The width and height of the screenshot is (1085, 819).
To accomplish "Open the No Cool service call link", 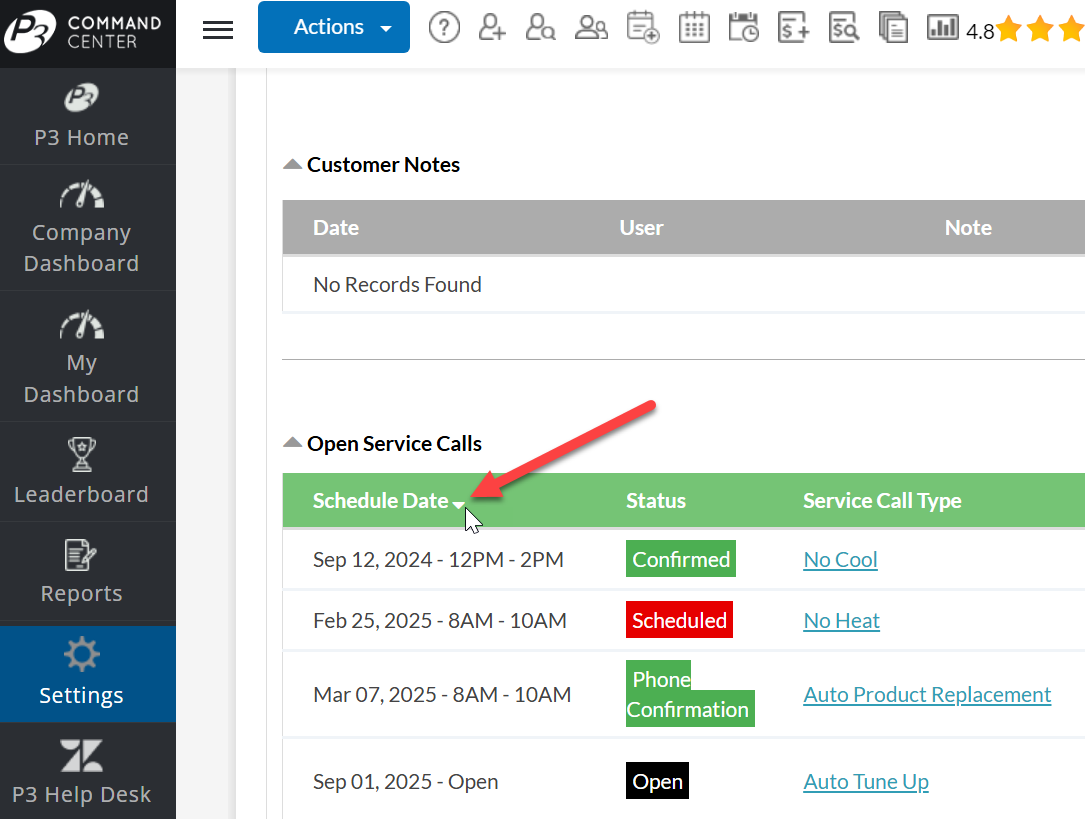I will (x=840, y=560).
